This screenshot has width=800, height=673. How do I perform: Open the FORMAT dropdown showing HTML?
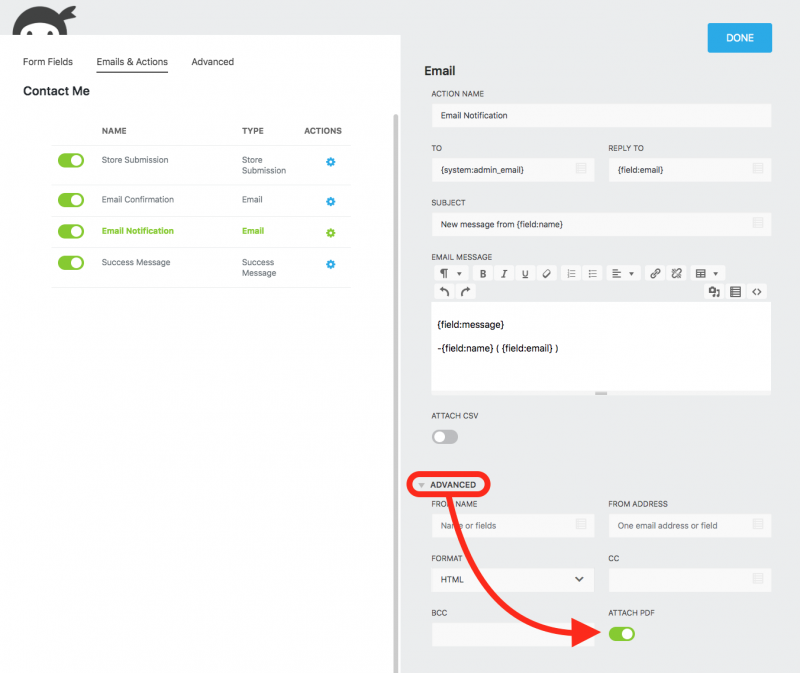(x=512, y=579)
